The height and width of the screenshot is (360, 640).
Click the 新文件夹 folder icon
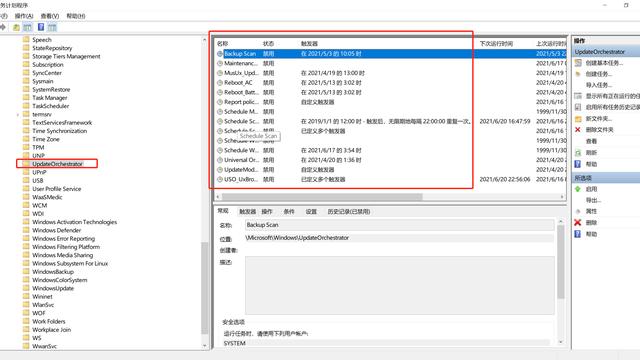pos(578,118)
